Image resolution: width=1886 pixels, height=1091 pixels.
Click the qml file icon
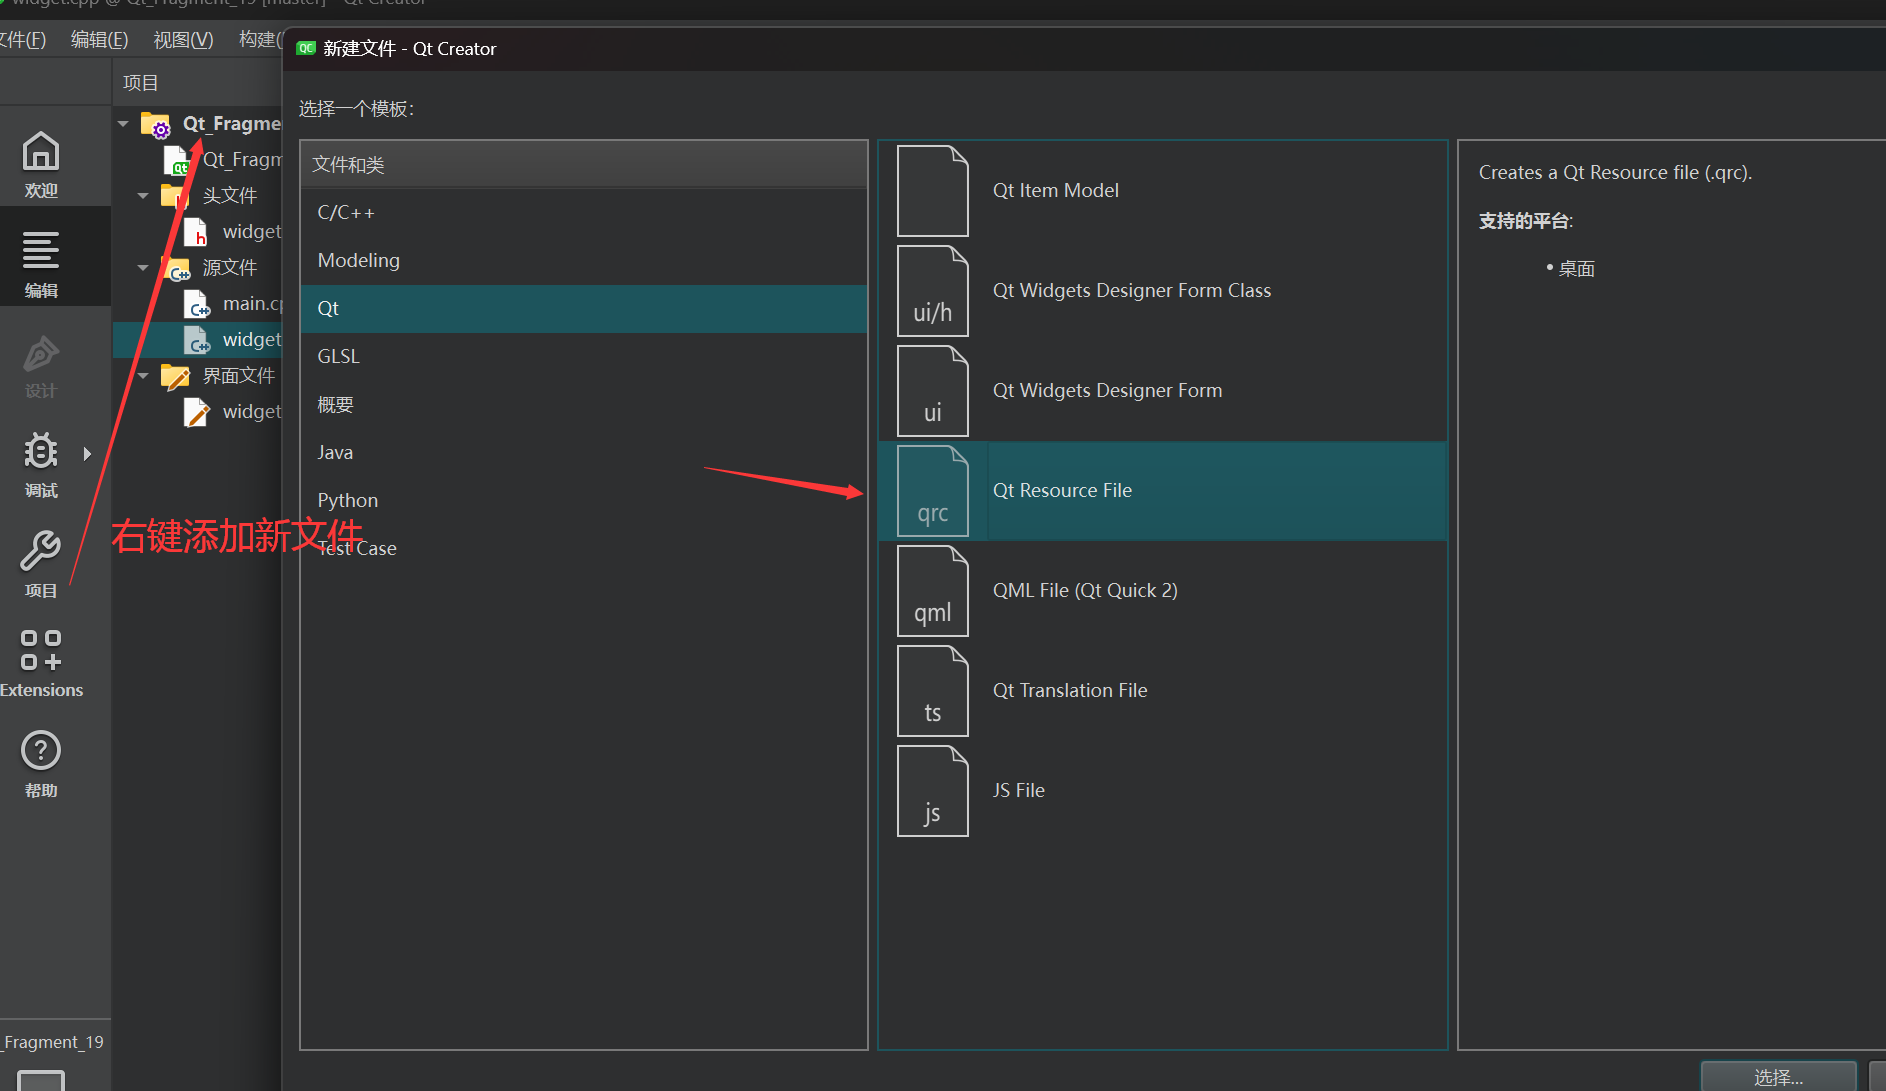click(932, 591)
